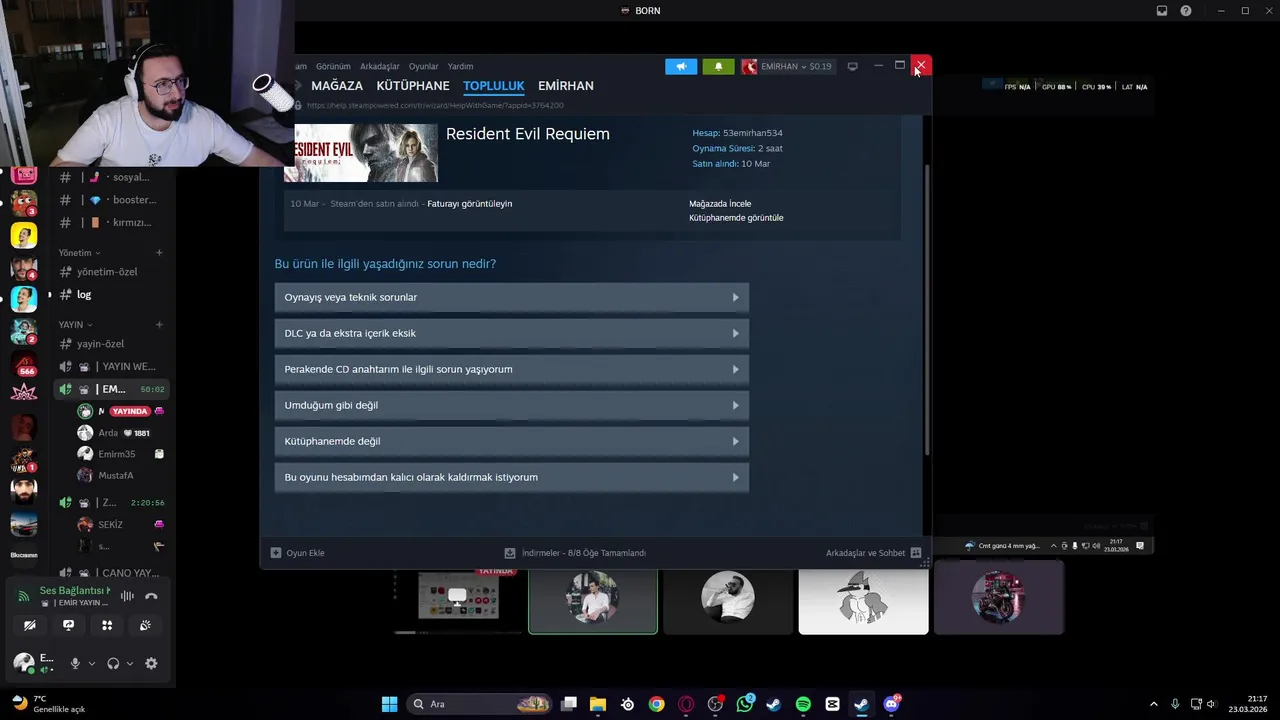Toggle Discord camera on
Viewport: 1280px width, 720px height.
[x=30, y=625]
